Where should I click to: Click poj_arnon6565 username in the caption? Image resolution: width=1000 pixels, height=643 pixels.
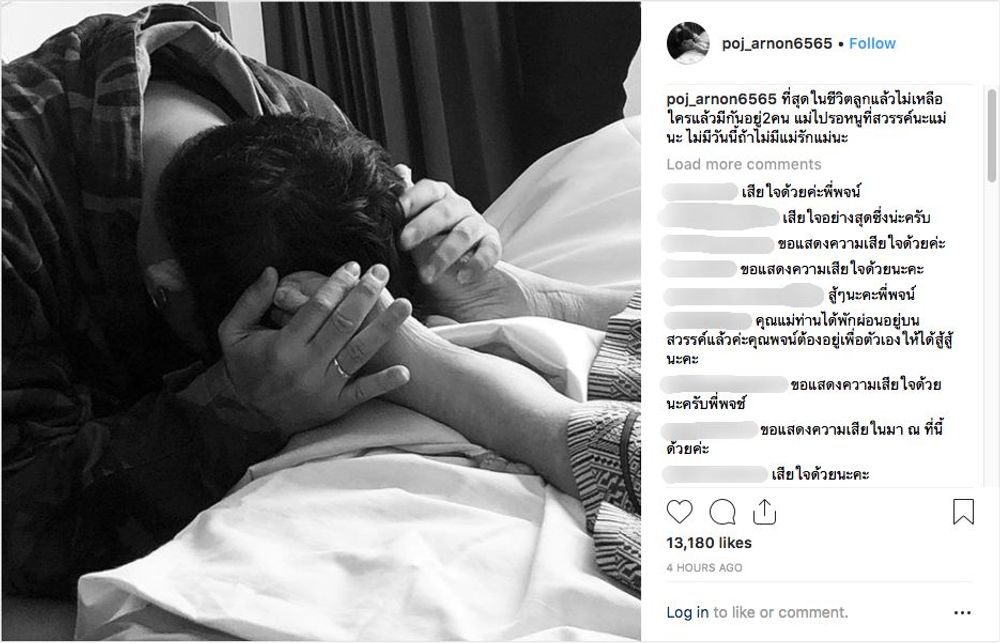point(721,99)
